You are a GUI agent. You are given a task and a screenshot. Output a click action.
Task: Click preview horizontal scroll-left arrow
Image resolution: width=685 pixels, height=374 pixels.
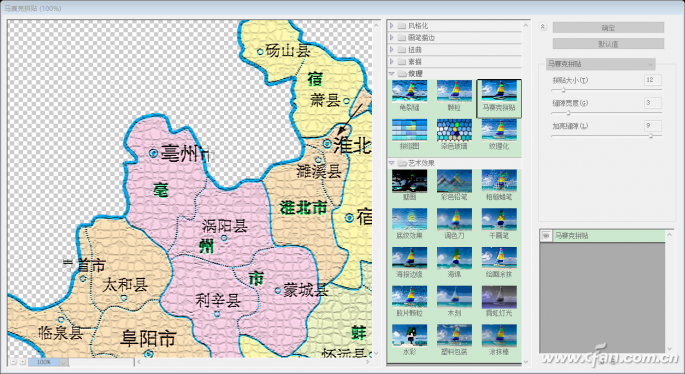pos(139,362)
